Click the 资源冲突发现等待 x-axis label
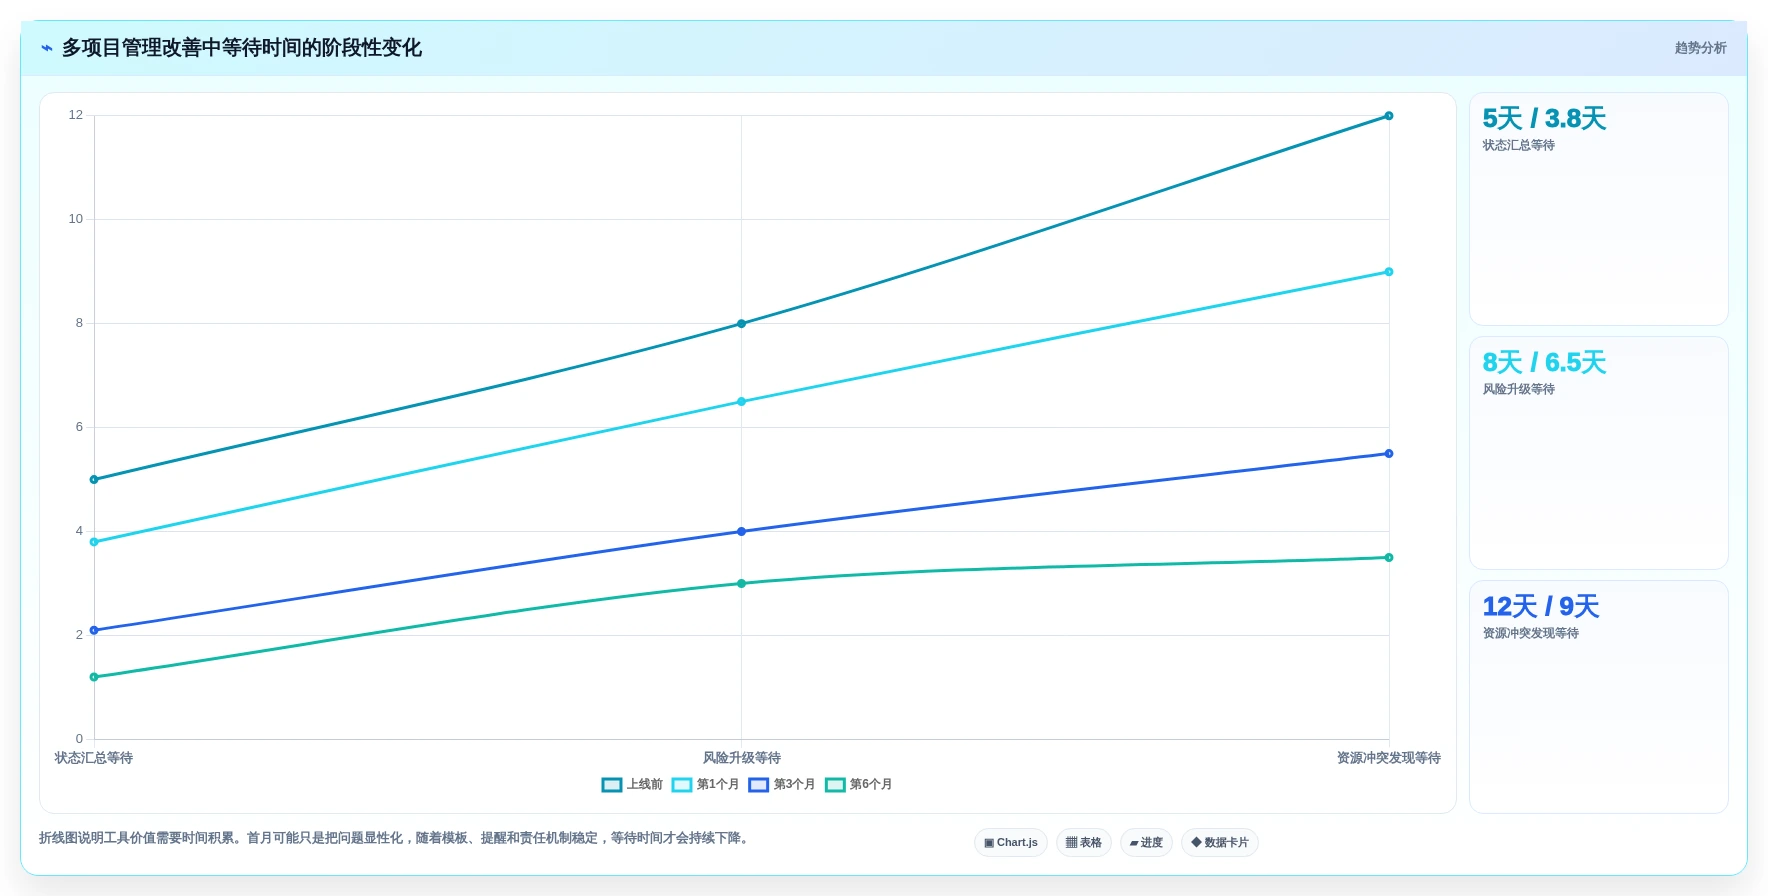This screenshot has width=1768, height=896. (1389, 758)
